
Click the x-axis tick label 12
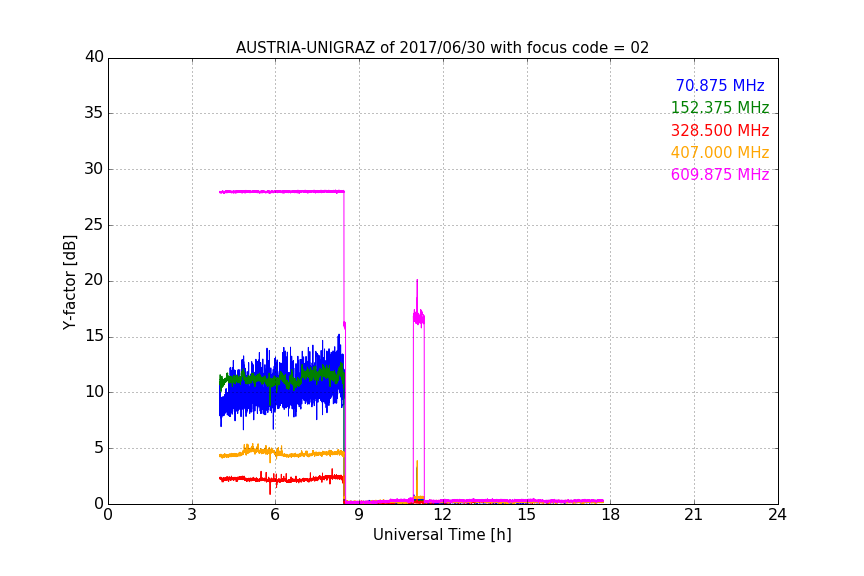pos(442,515)
